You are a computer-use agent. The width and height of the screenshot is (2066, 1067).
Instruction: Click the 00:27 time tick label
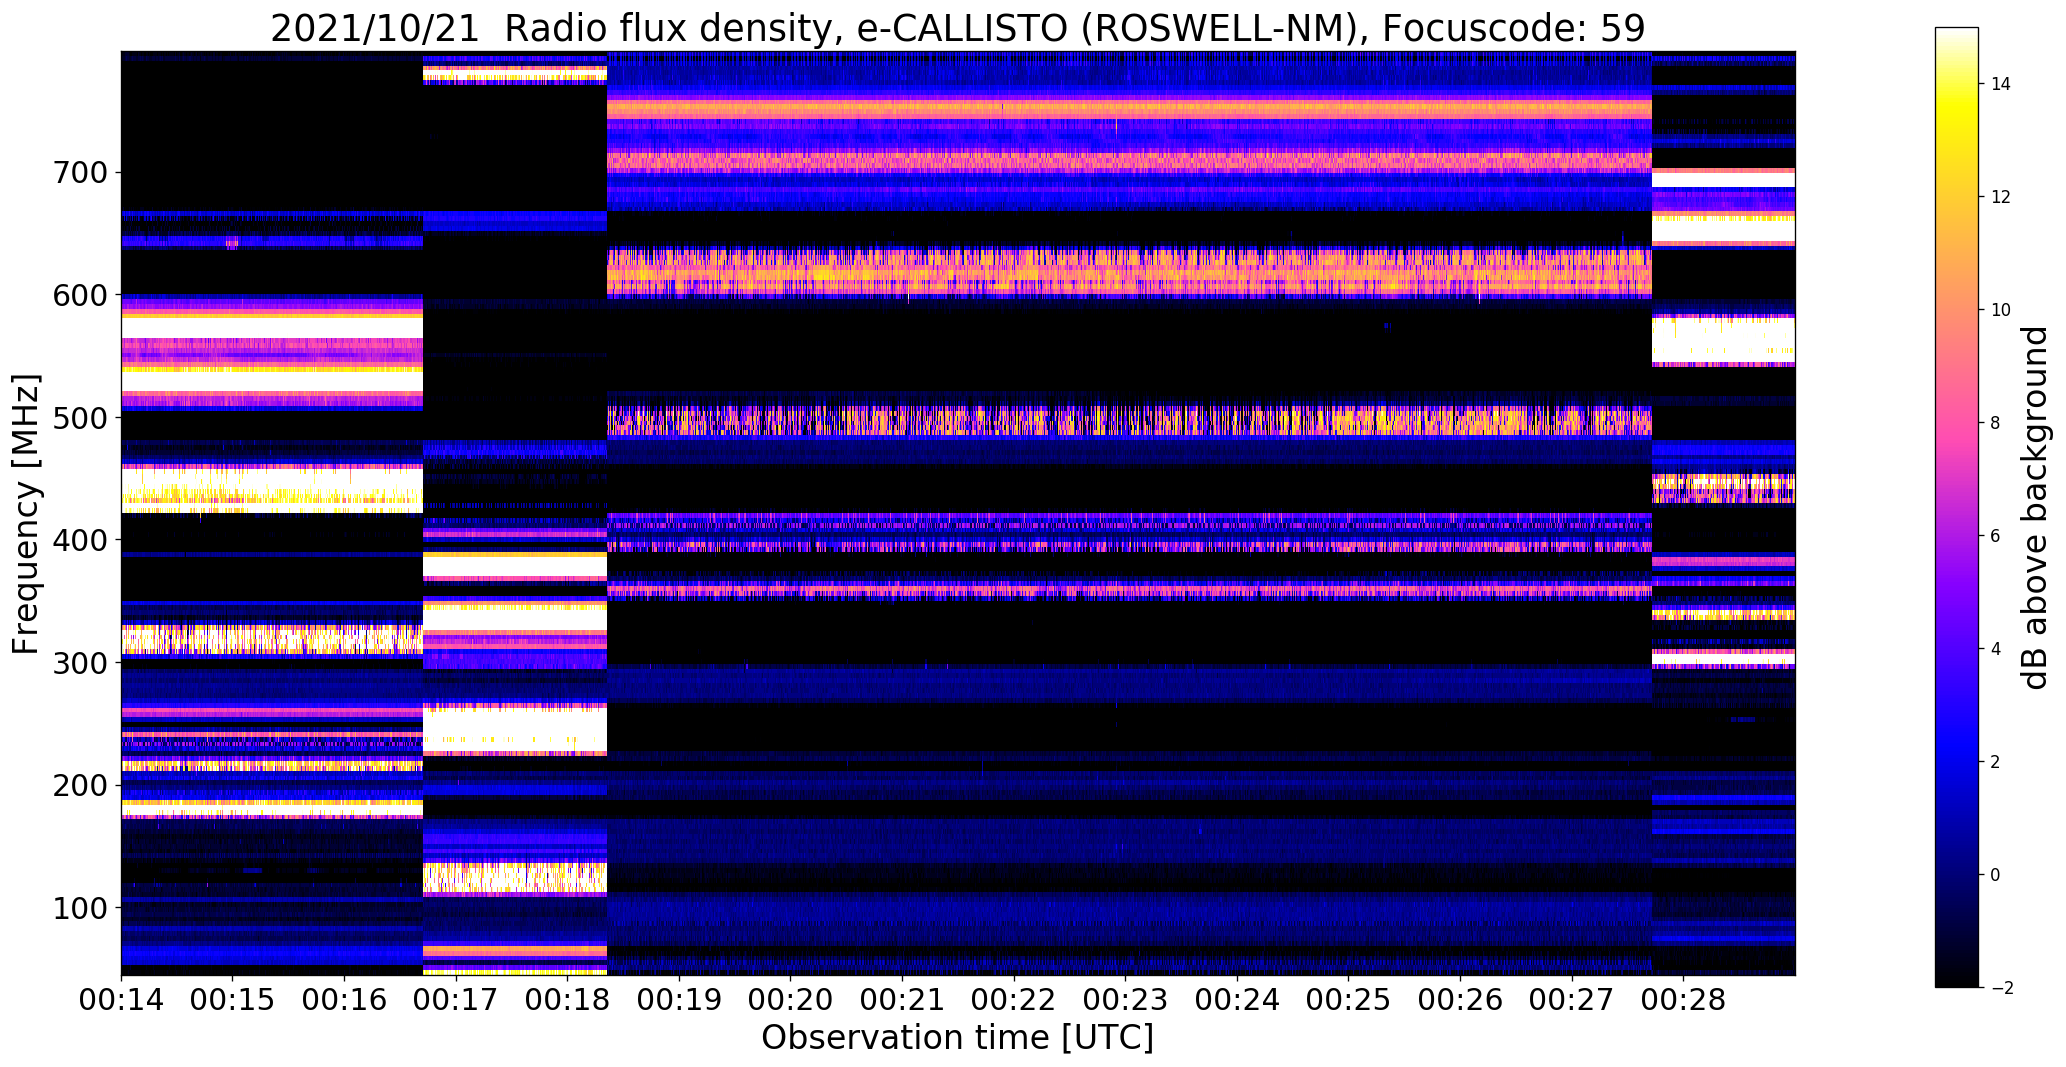tap(1572, 1000)
